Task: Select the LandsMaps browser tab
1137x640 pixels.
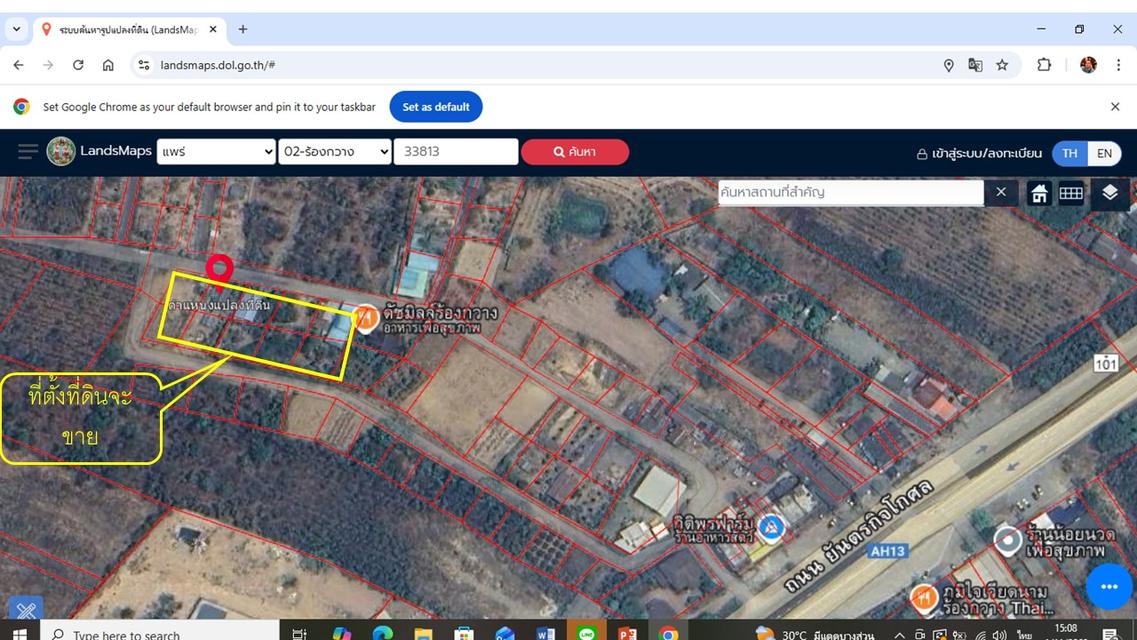Action: click(x=125, y=30)
